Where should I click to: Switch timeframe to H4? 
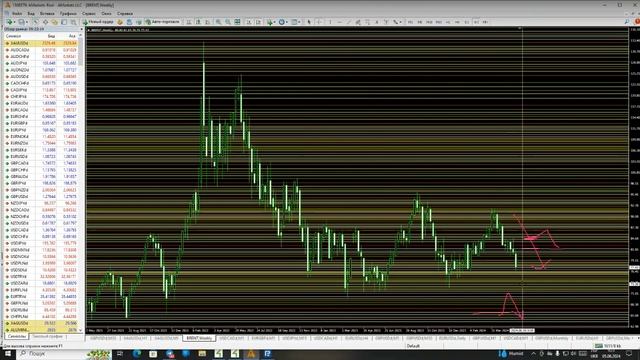(x=458, y=22)
